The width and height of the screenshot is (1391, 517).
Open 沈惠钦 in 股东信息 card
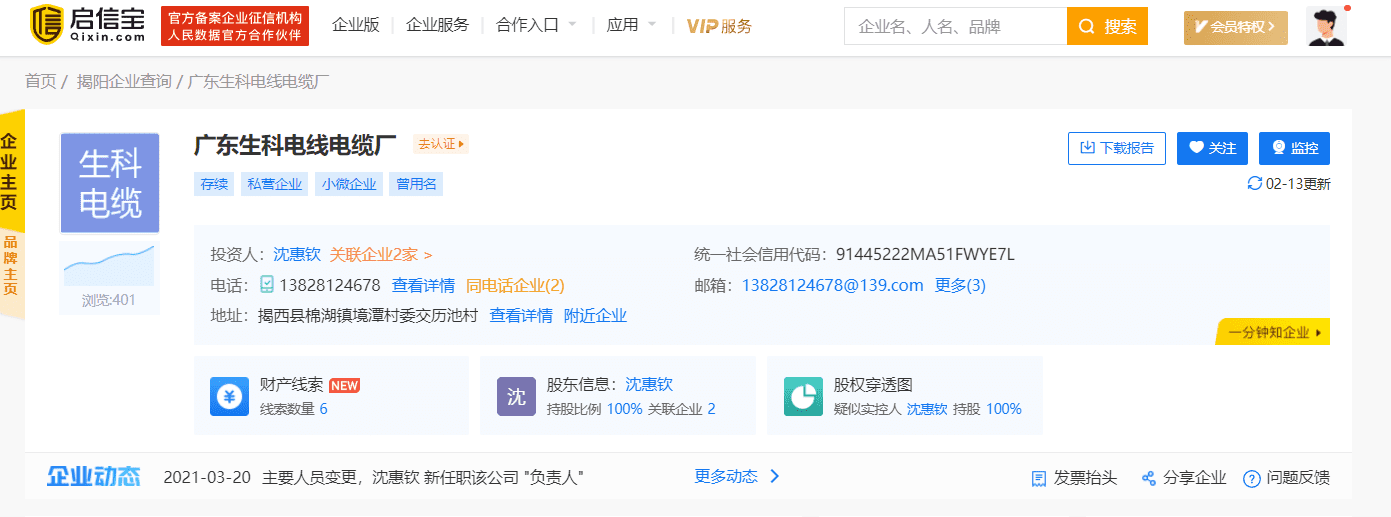649,384
